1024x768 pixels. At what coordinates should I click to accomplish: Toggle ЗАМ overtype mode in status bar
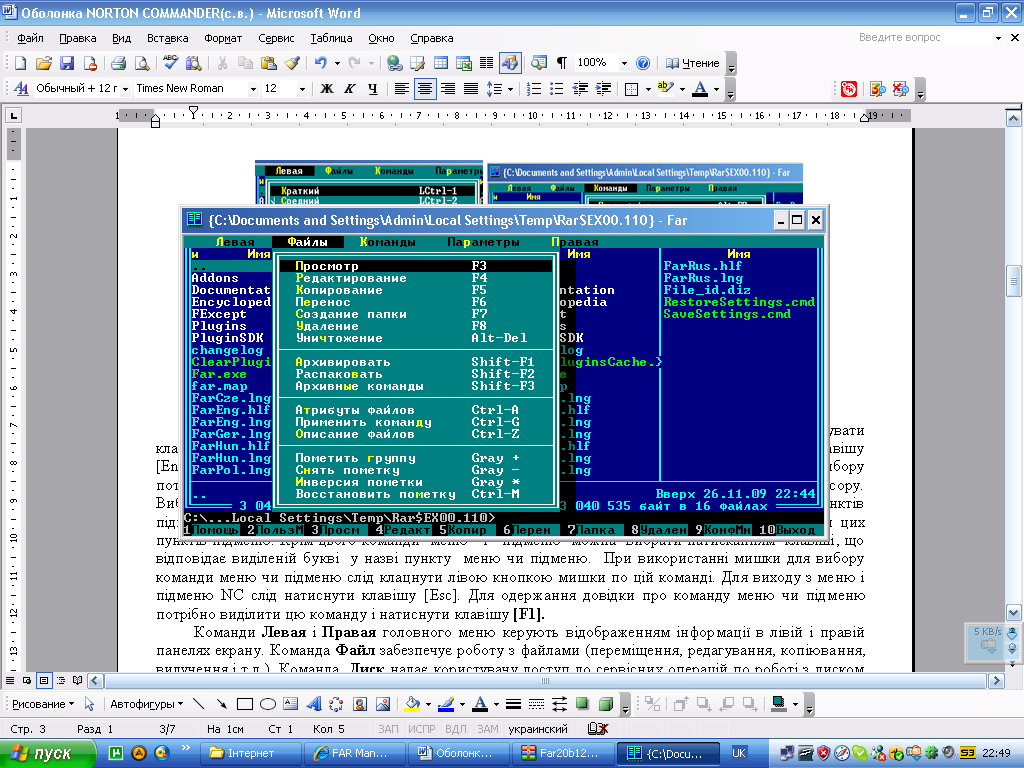[488, 729]
